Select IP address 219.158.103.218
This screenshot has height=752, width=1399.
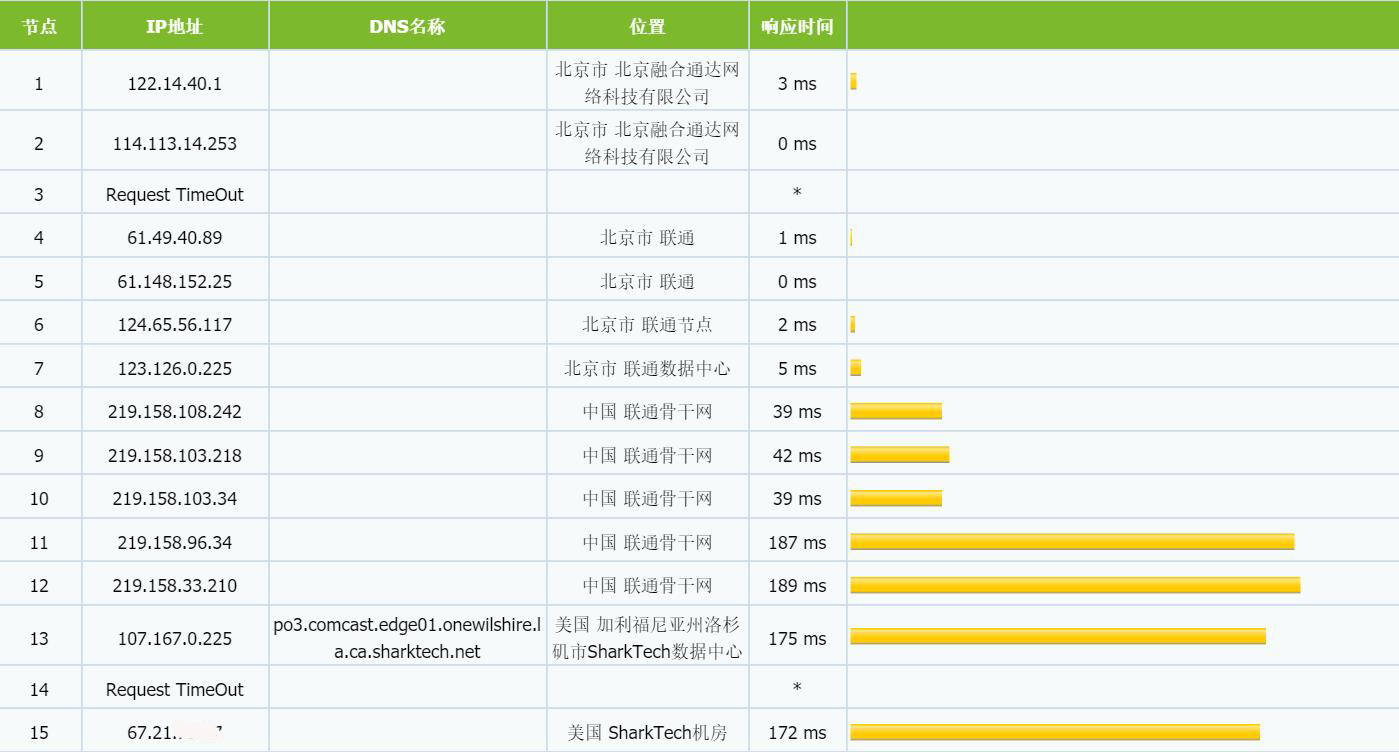pyautogui.click(x=175, y=456)
